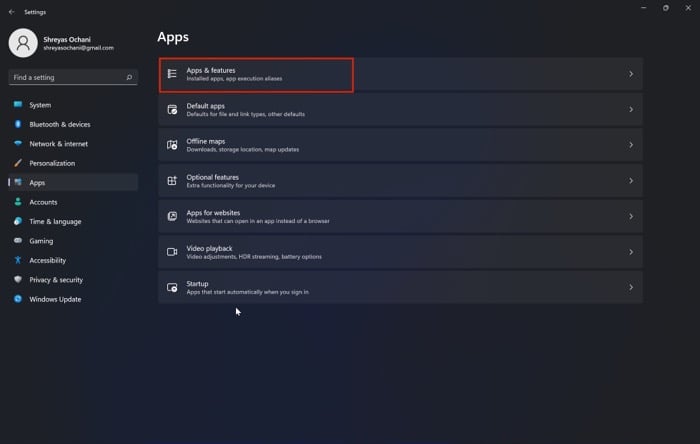The height and width of the screenshot is (444, 700).
Task: Open the Apps & features page
Action: tap(400, 74)
